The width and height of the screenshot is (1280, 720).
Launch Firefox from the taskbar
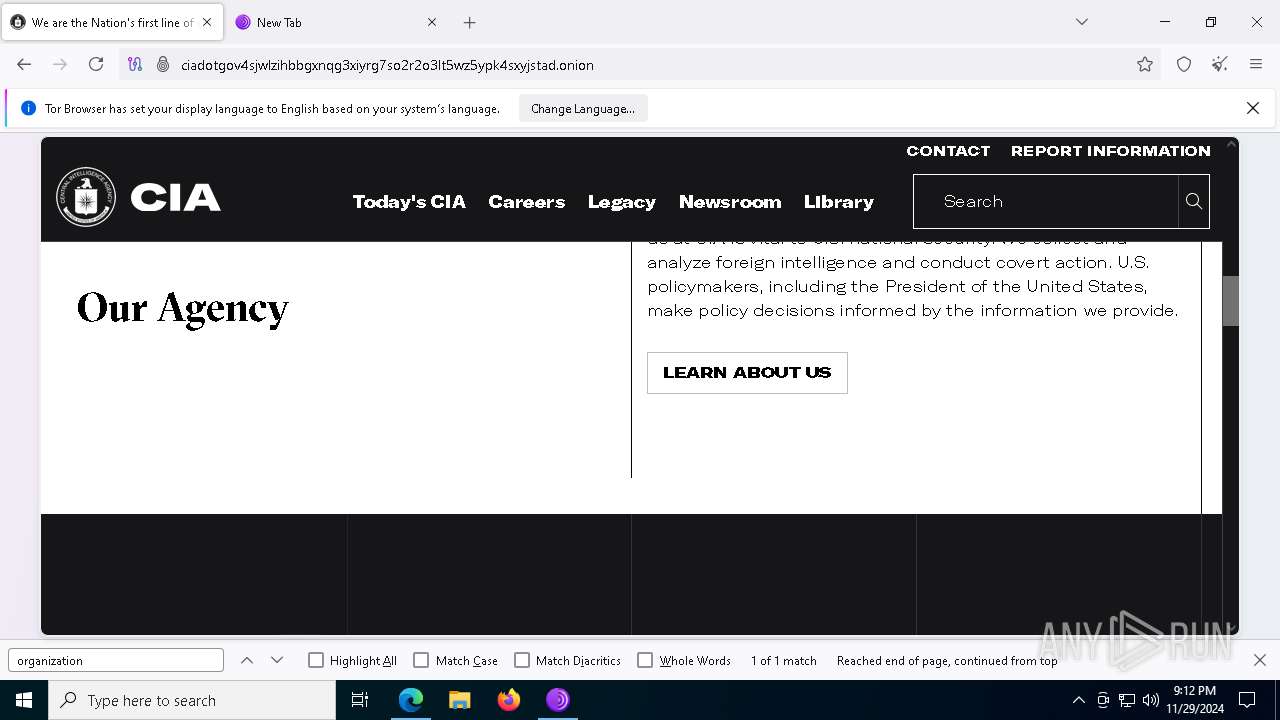(x=509, y=700)
